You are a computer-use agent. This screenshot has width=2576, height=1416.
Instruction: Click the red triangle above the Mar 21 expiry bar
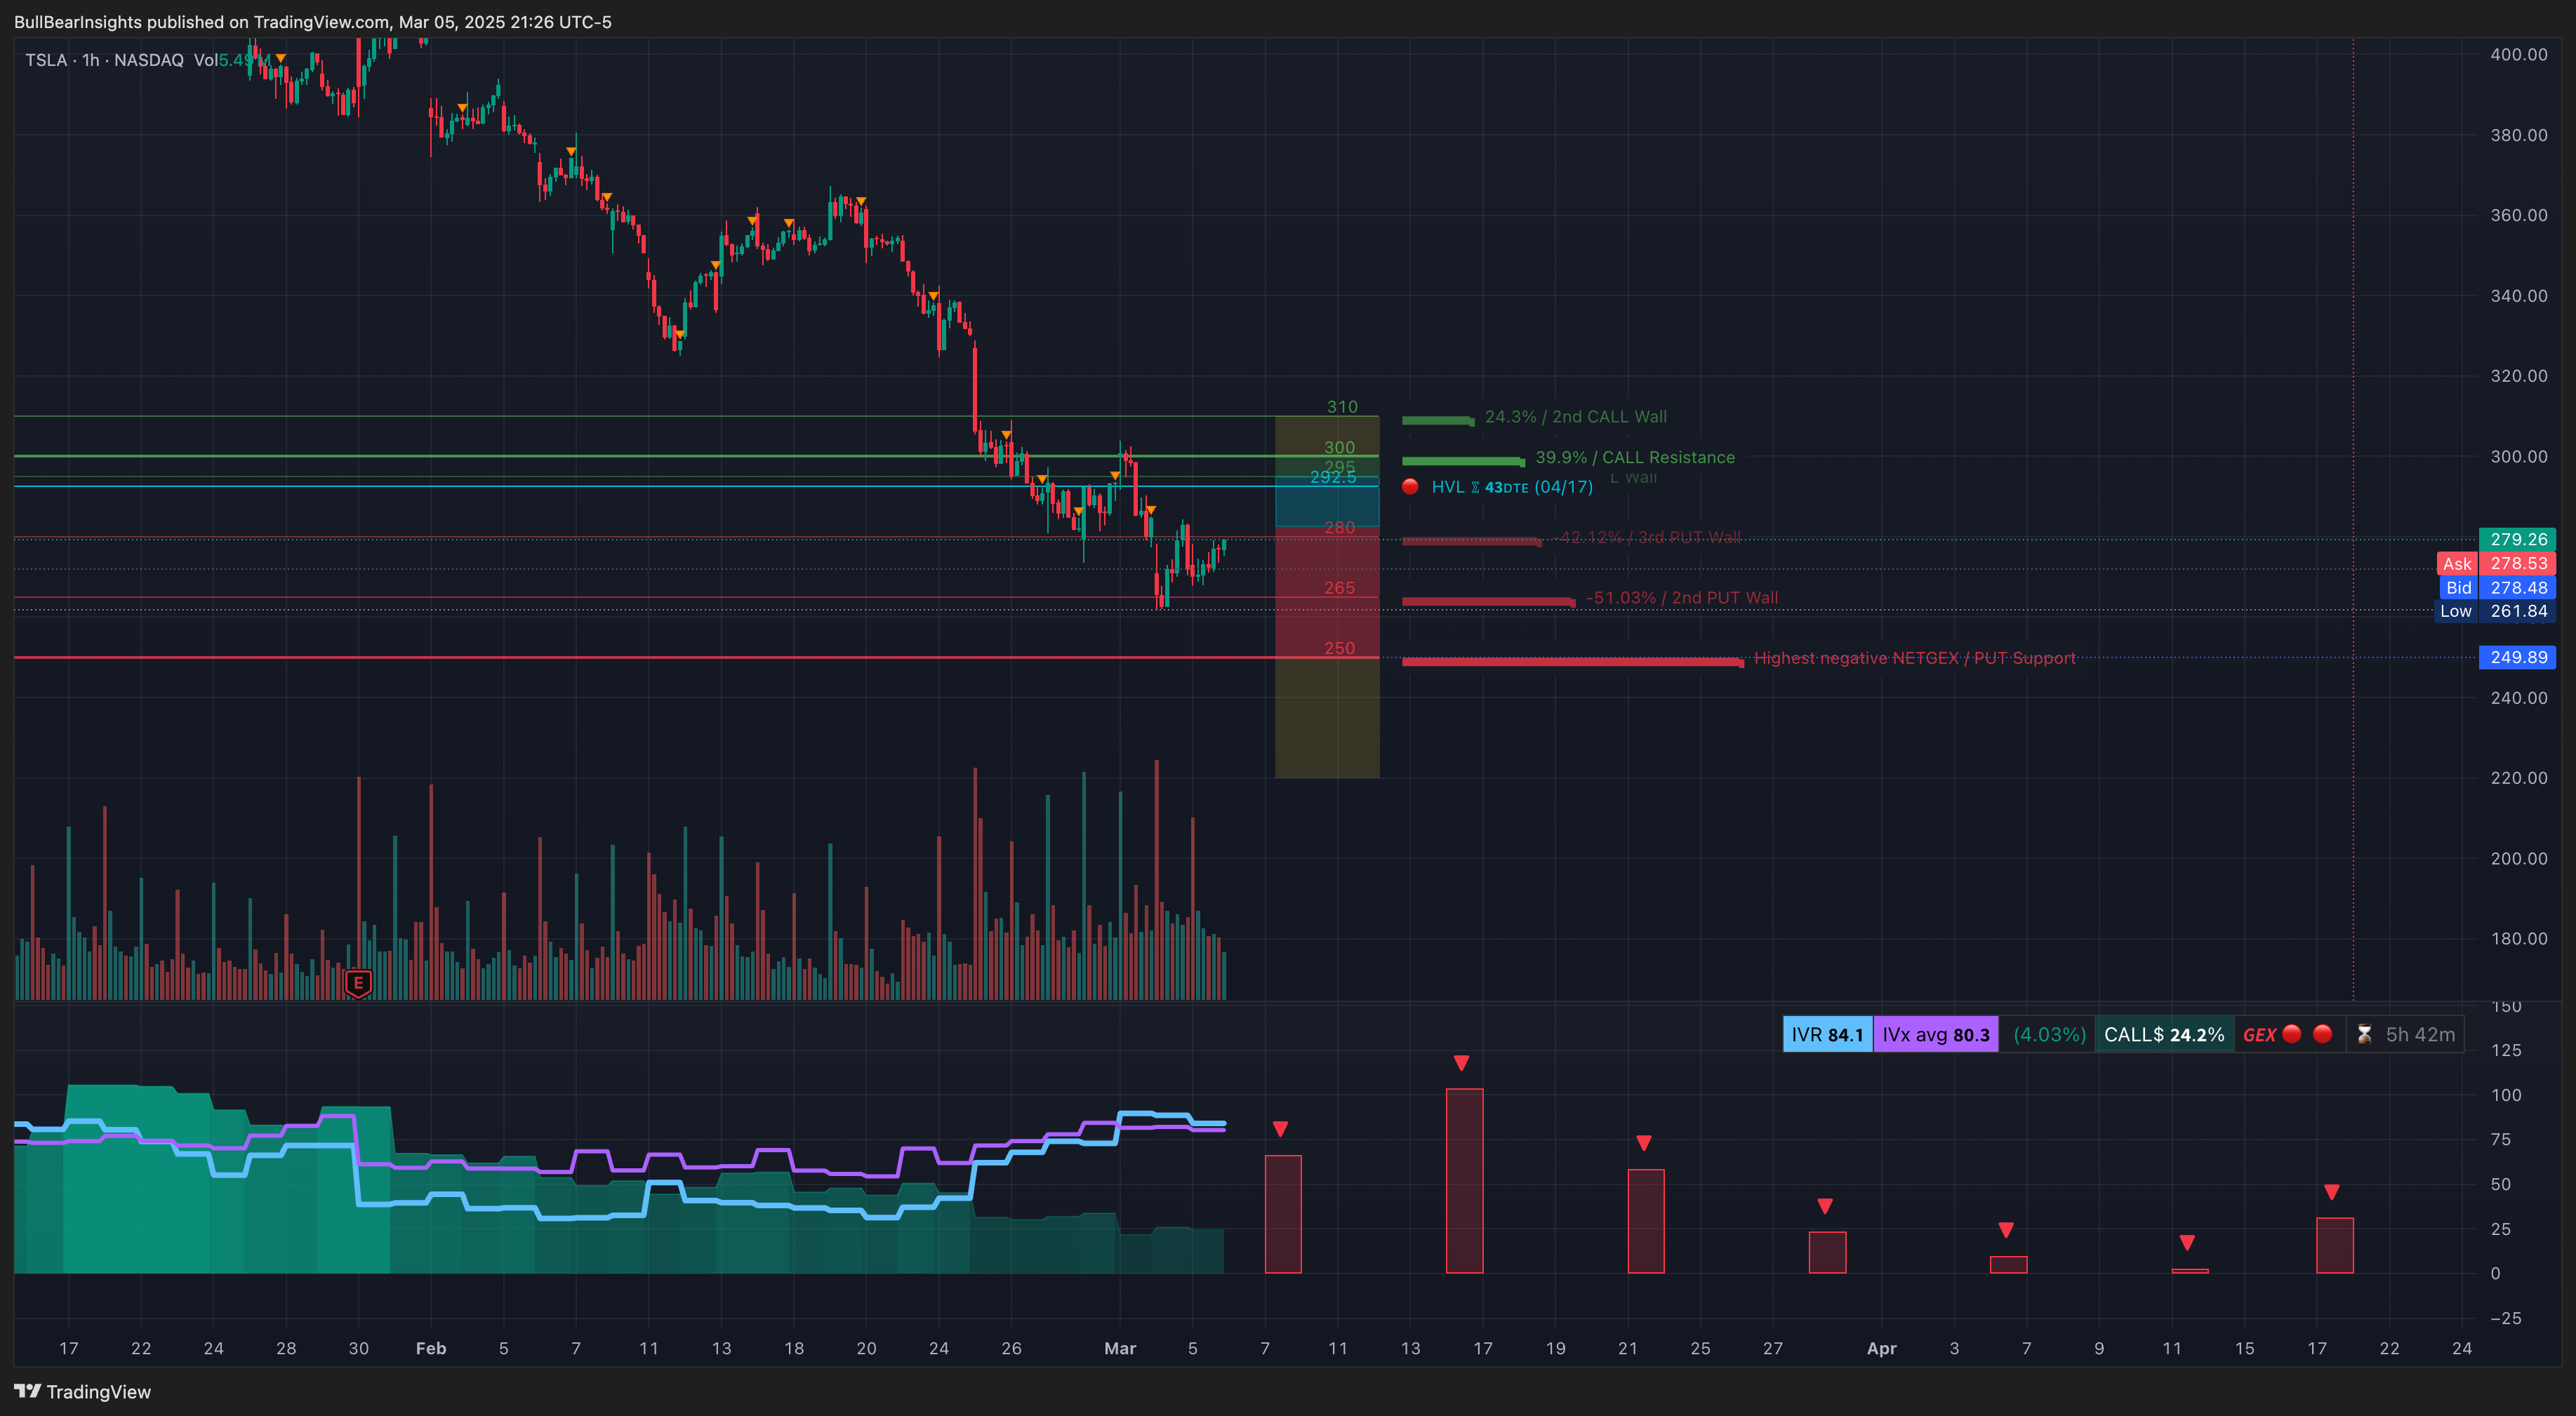click(1644, 1143)
